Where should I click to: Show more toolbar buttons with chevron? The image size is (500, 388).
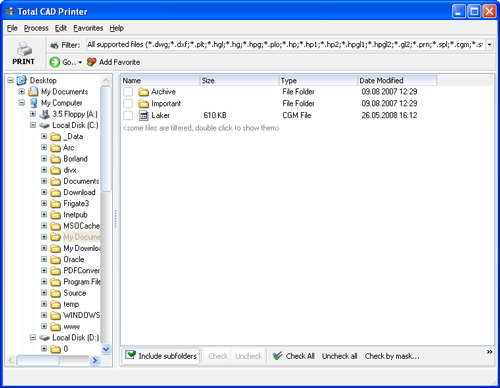click(x=489, y=352)
